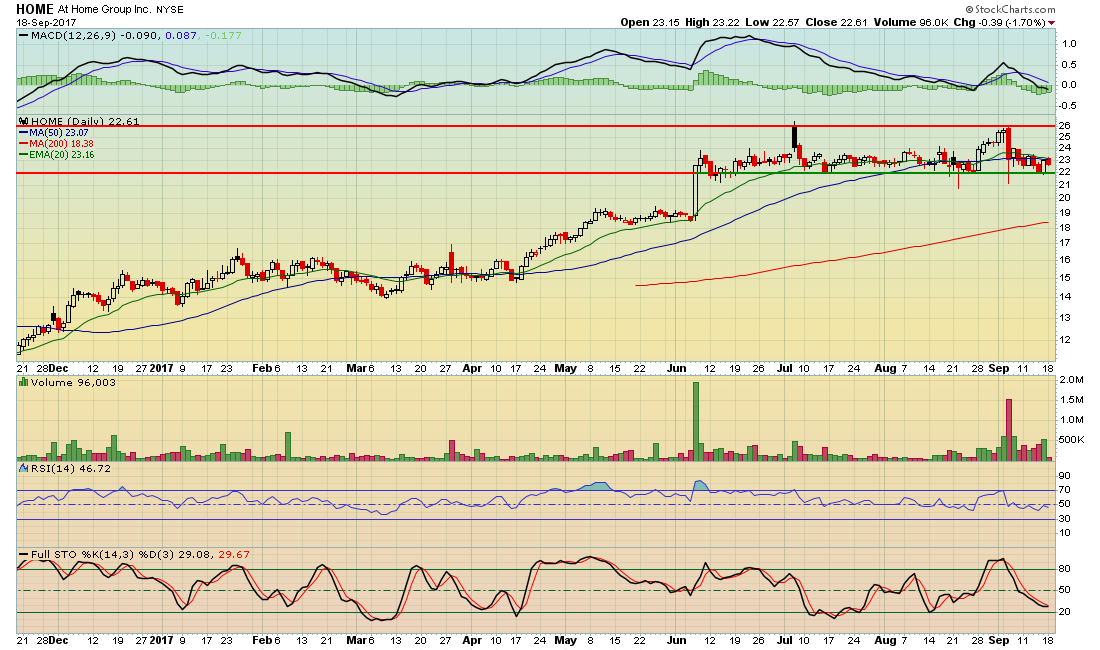1100x650 pixels.
Task: Click the line icon before RSI(14) label
Action: pos(24,468)
